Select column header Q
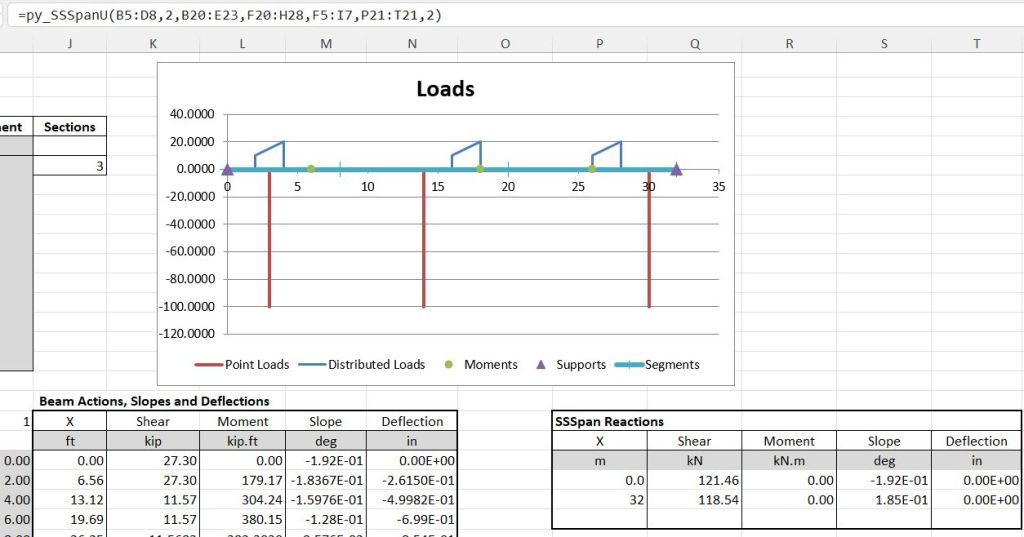This screenshot has width=1024, height=537. [x=694, y=43]
